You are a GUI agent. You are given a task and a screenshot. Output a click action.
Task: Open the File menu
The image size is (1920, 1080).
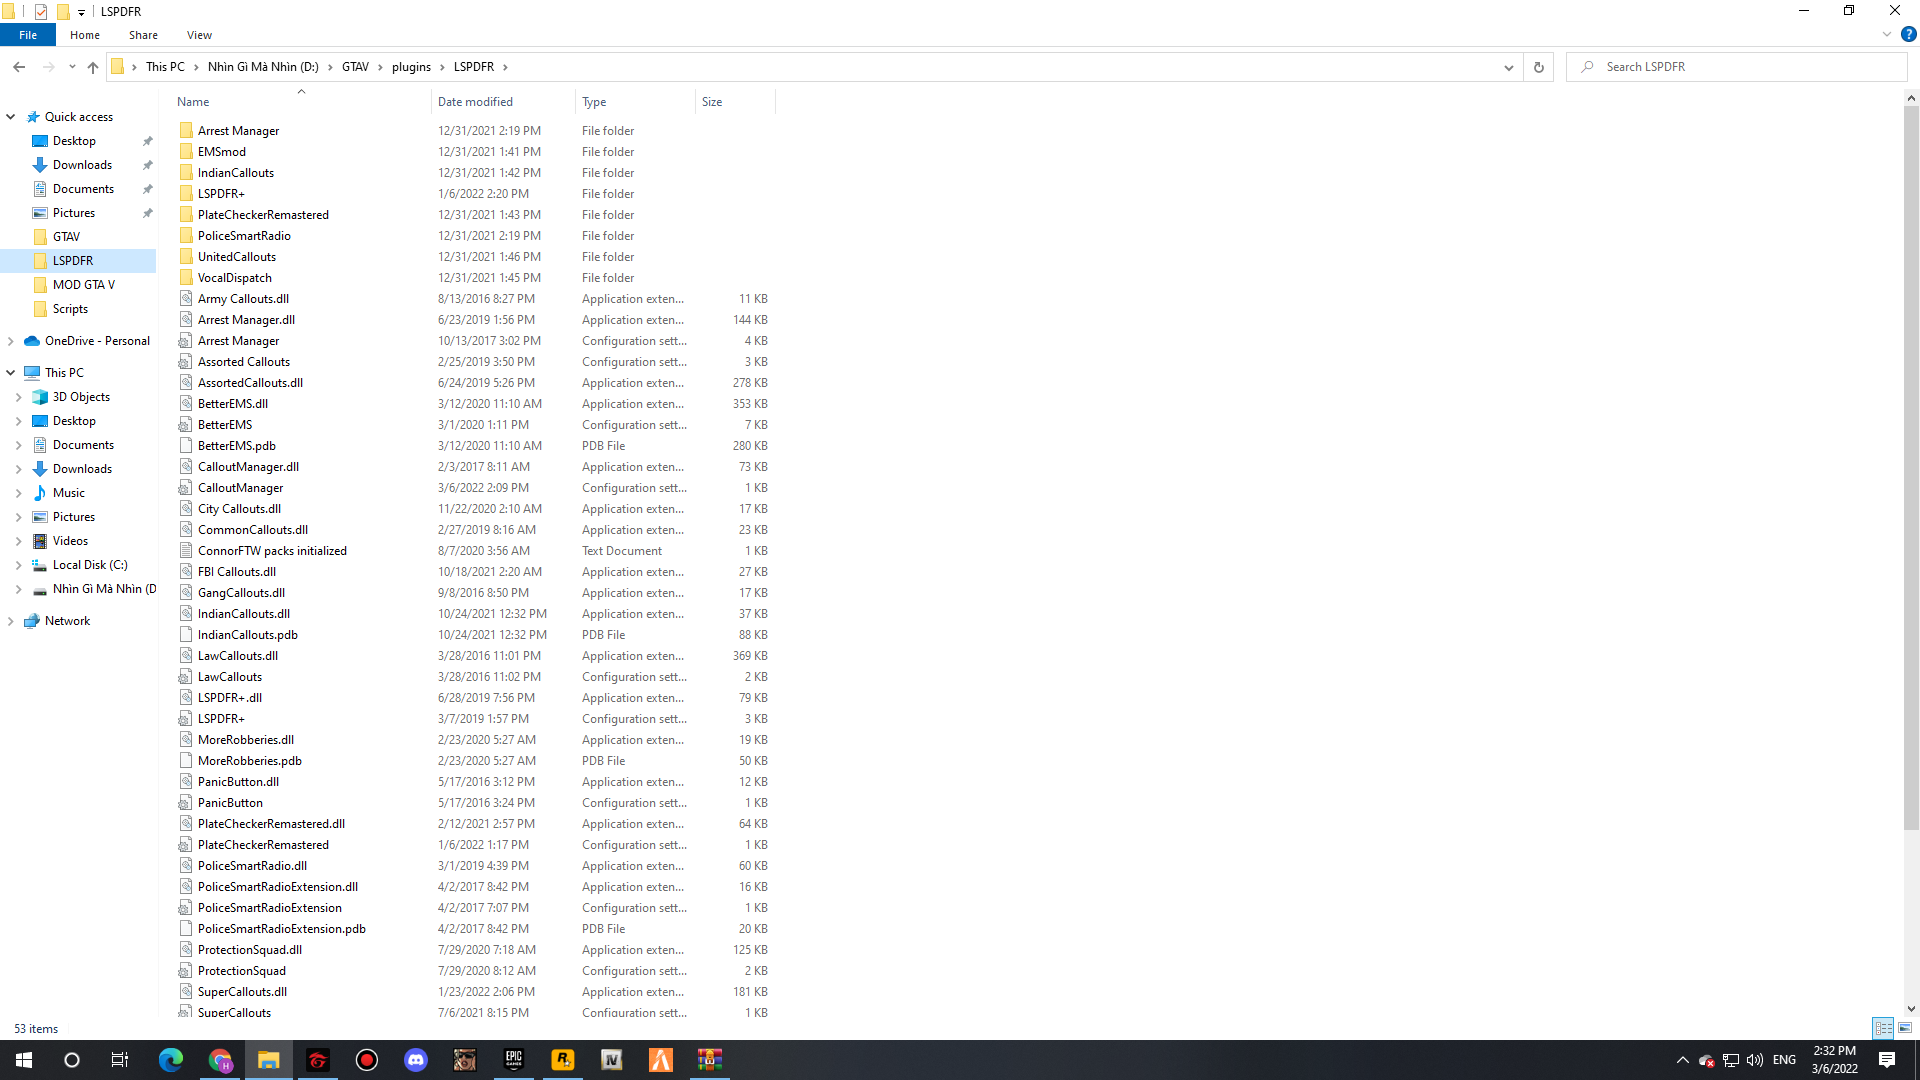click(x=28, y=35)
